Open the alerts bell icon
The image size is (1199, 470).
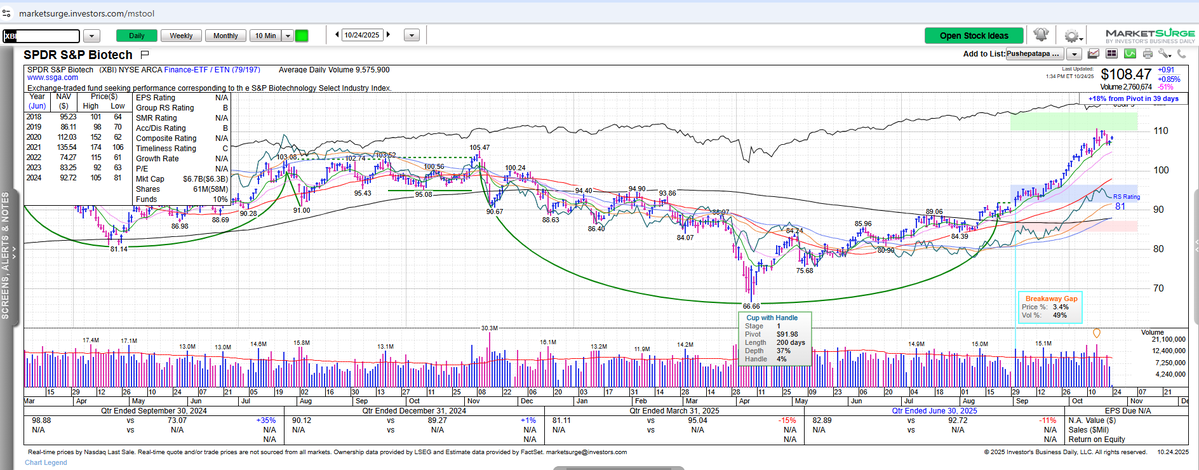(x=1041, y=35)
